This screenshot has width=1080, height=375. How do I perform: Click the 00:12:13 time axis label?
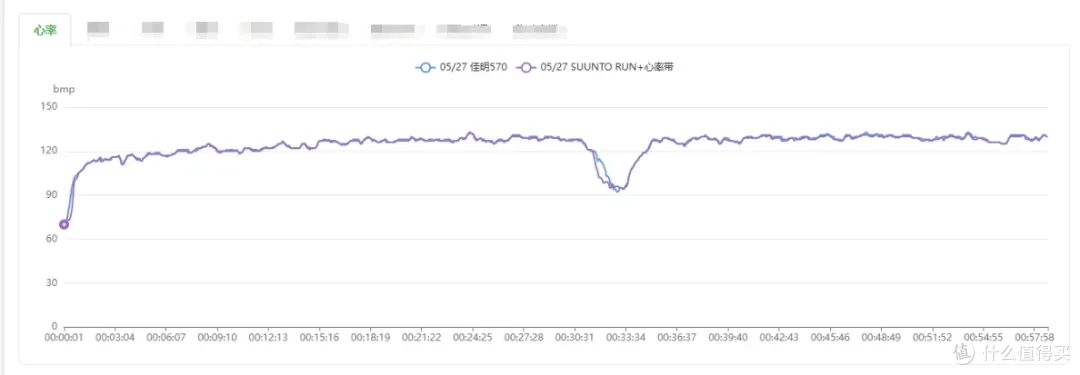coord(268,338)
